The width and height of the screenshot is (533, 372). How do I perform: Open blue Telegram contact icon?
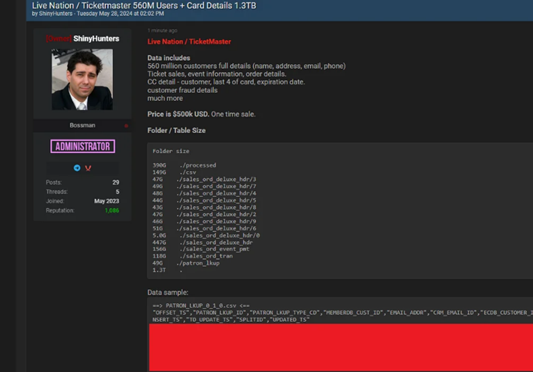77,168
